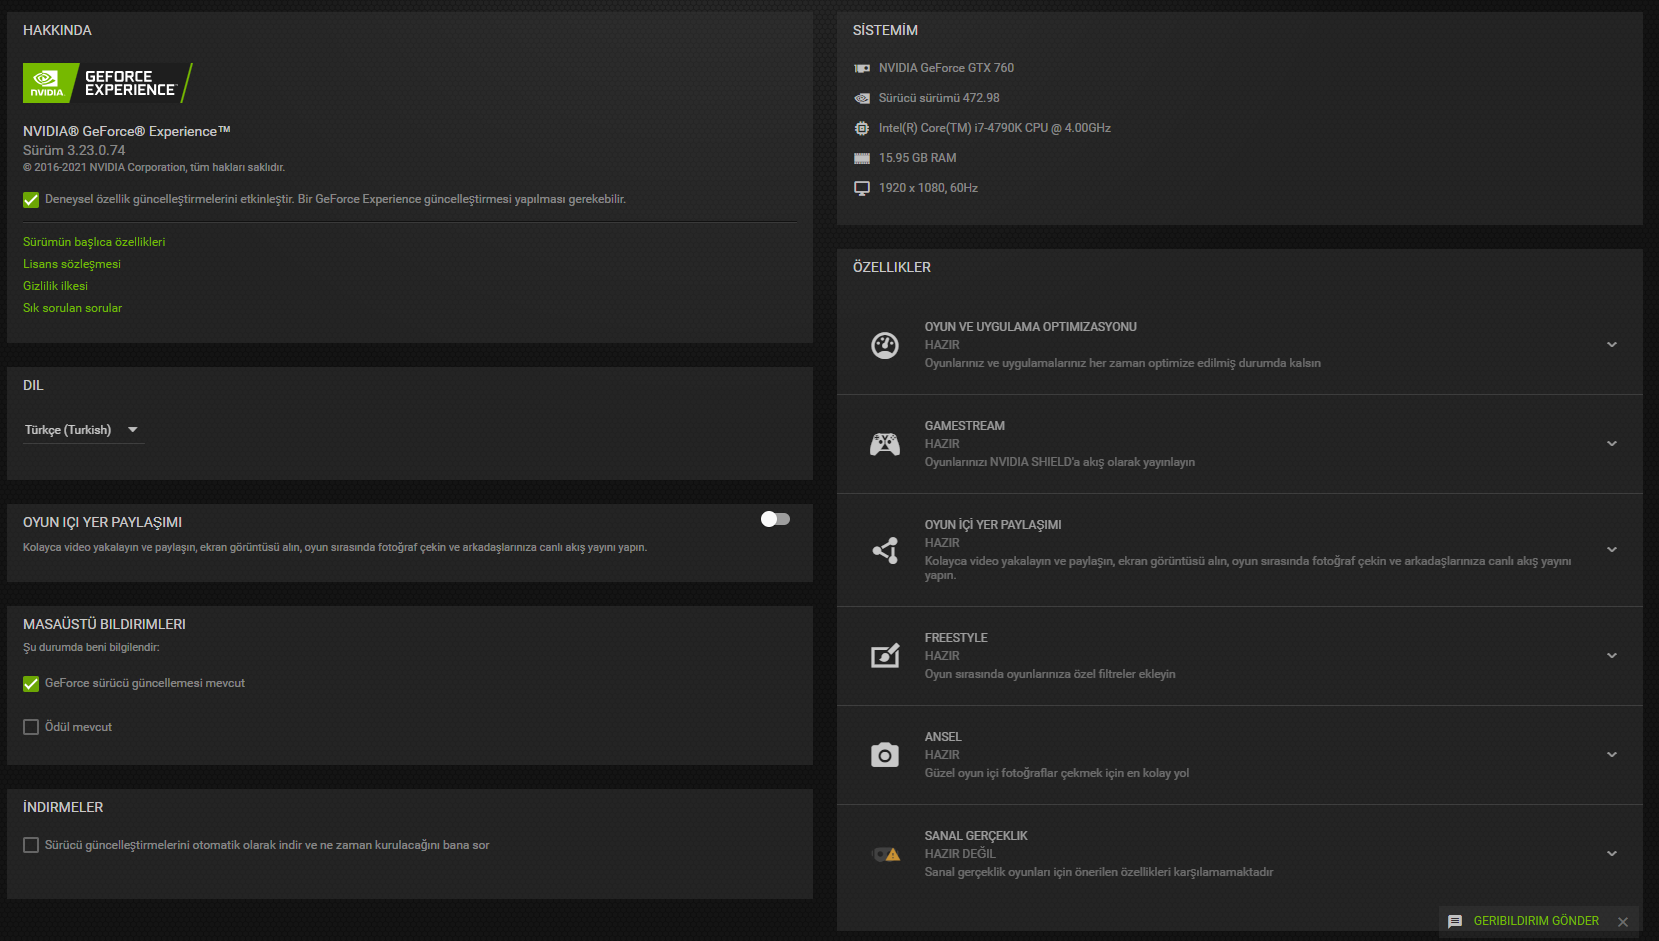Expand the Sanal Gerçeklik section
This screenshot has width=1659, height=941.
tap(1612, 854)
